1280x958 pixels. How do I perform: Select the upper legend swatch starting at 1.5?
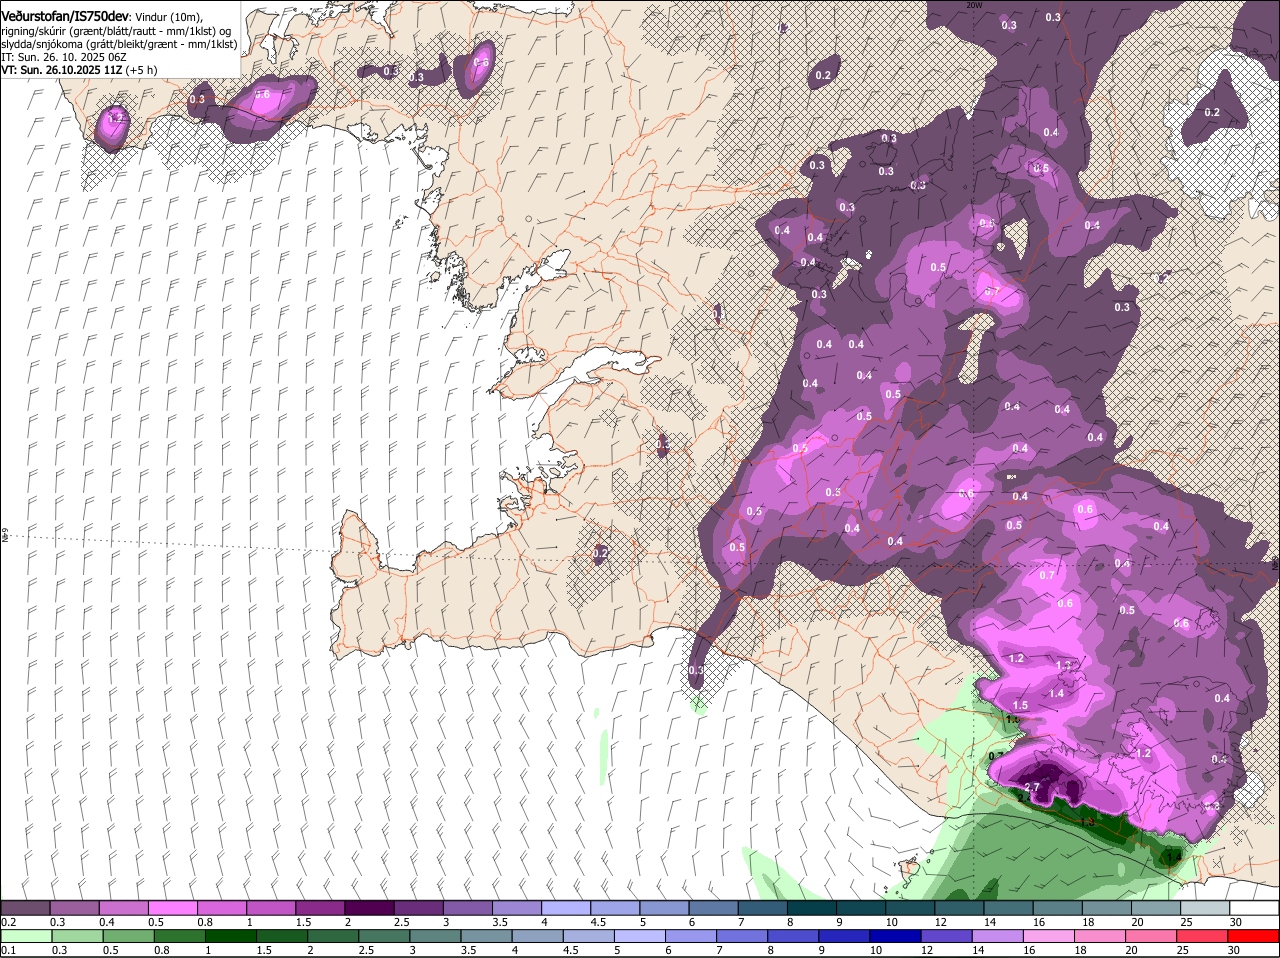(x=320, y=907)
